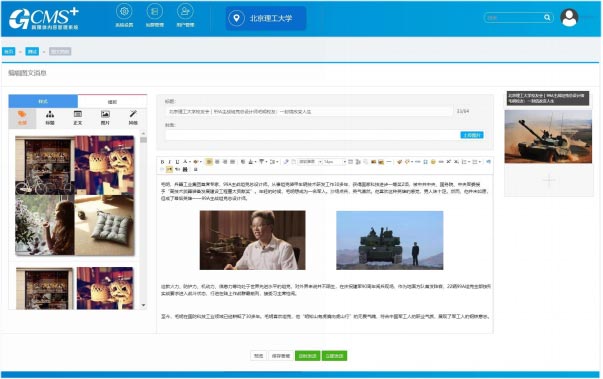603x379 pixels.
Task: Click the blue upload image button
Action: pyautogui.click(x=472, y=135)
